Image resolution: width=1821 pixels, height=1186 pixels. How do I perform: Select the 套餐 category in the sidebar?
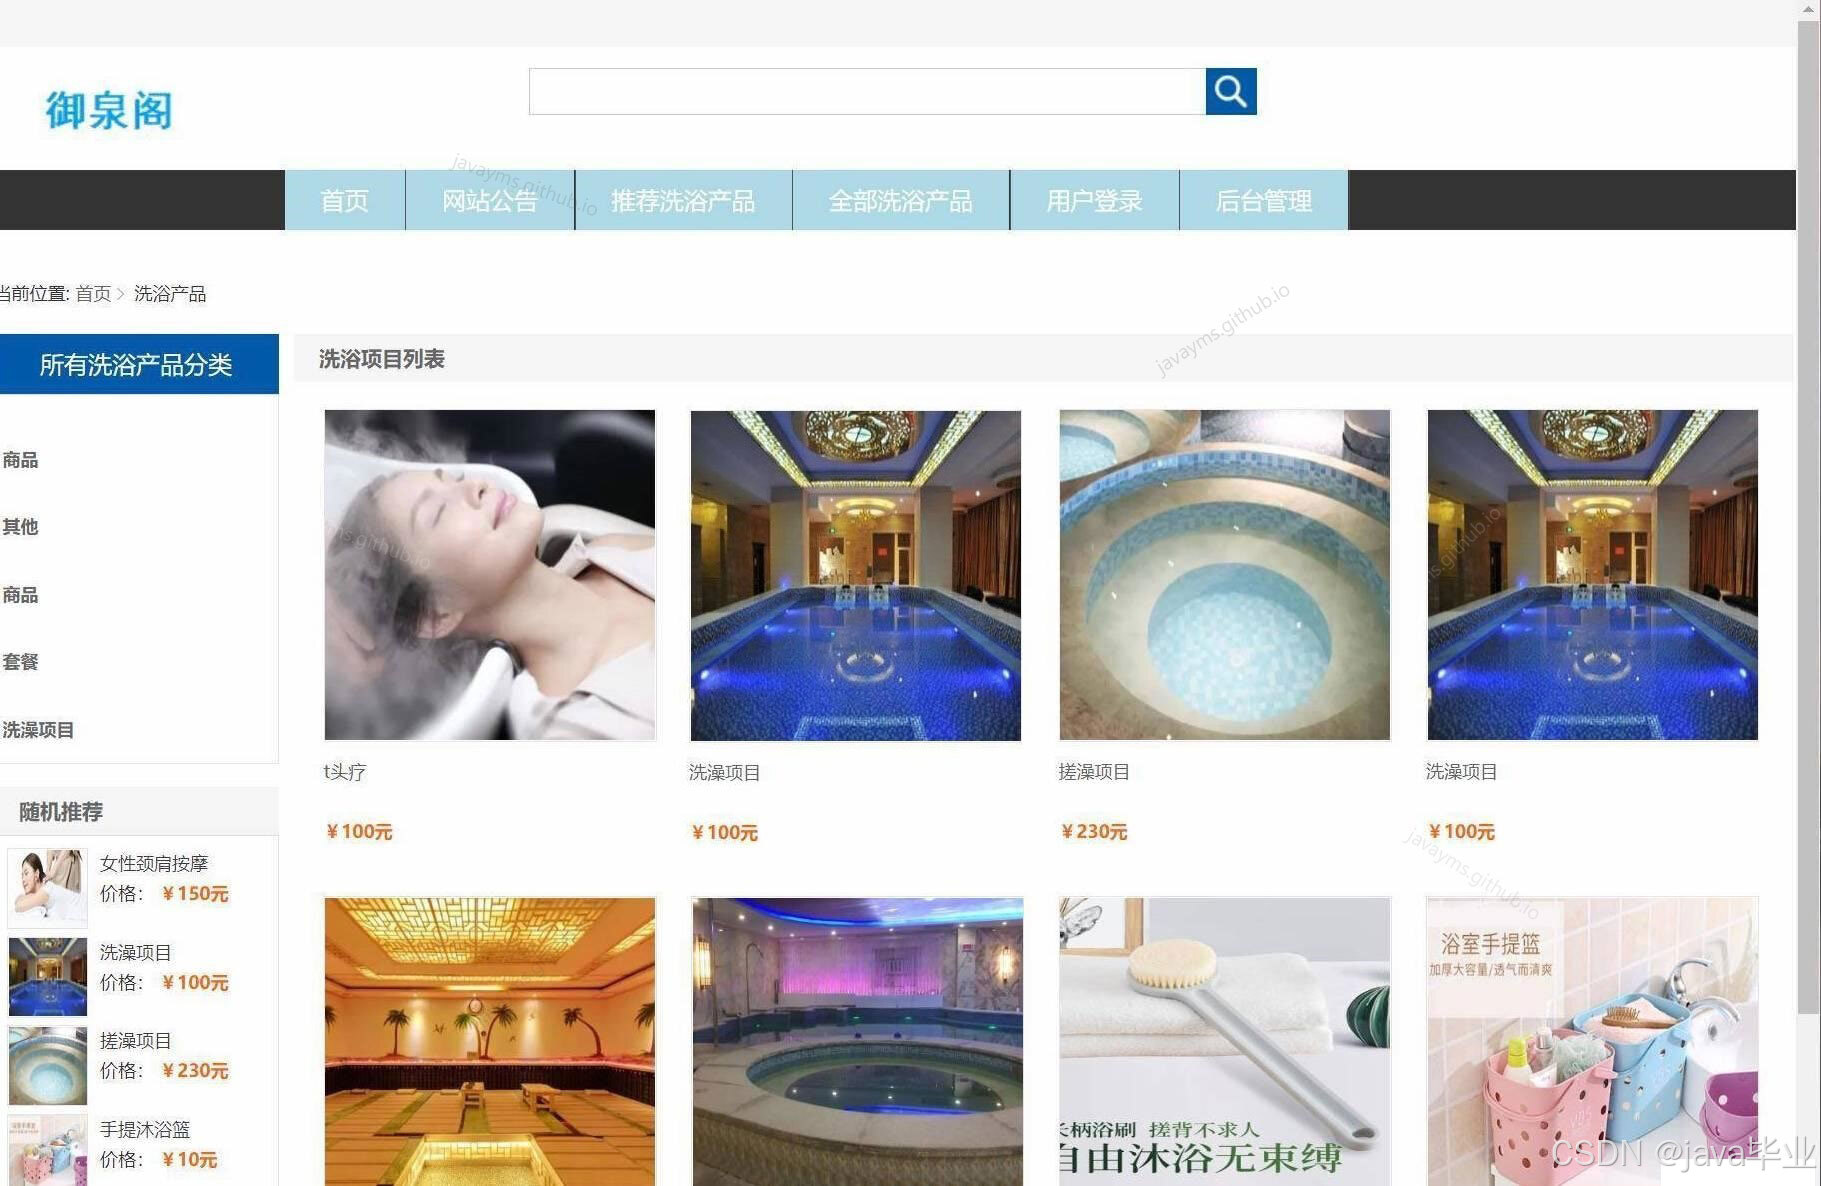20,662
